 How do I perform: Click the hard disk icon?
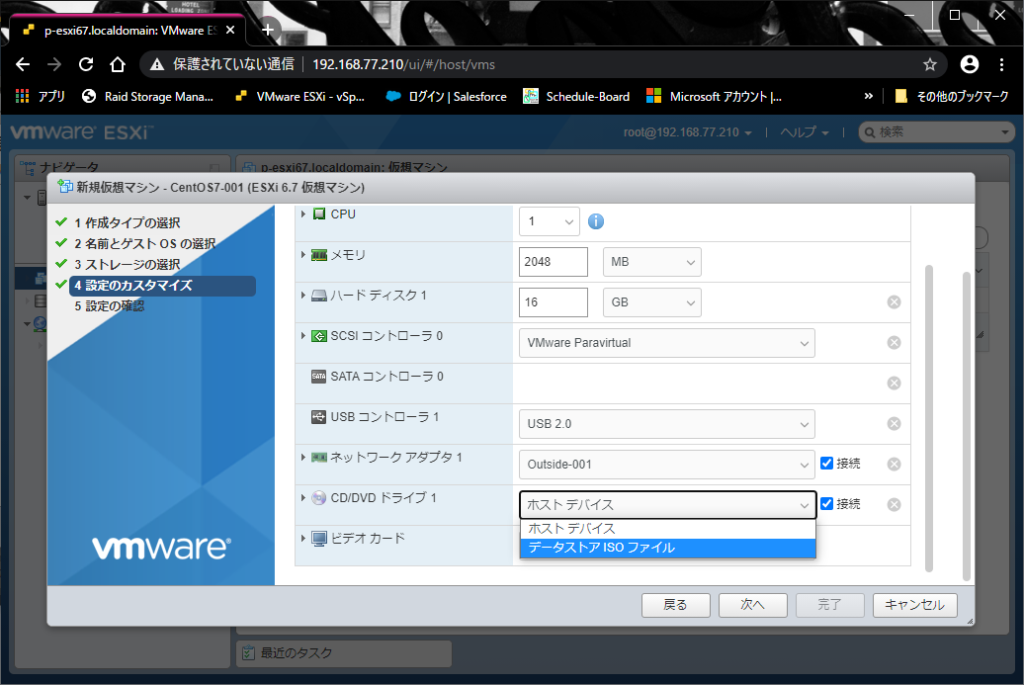pyautogui.click(x=319, y=295)
